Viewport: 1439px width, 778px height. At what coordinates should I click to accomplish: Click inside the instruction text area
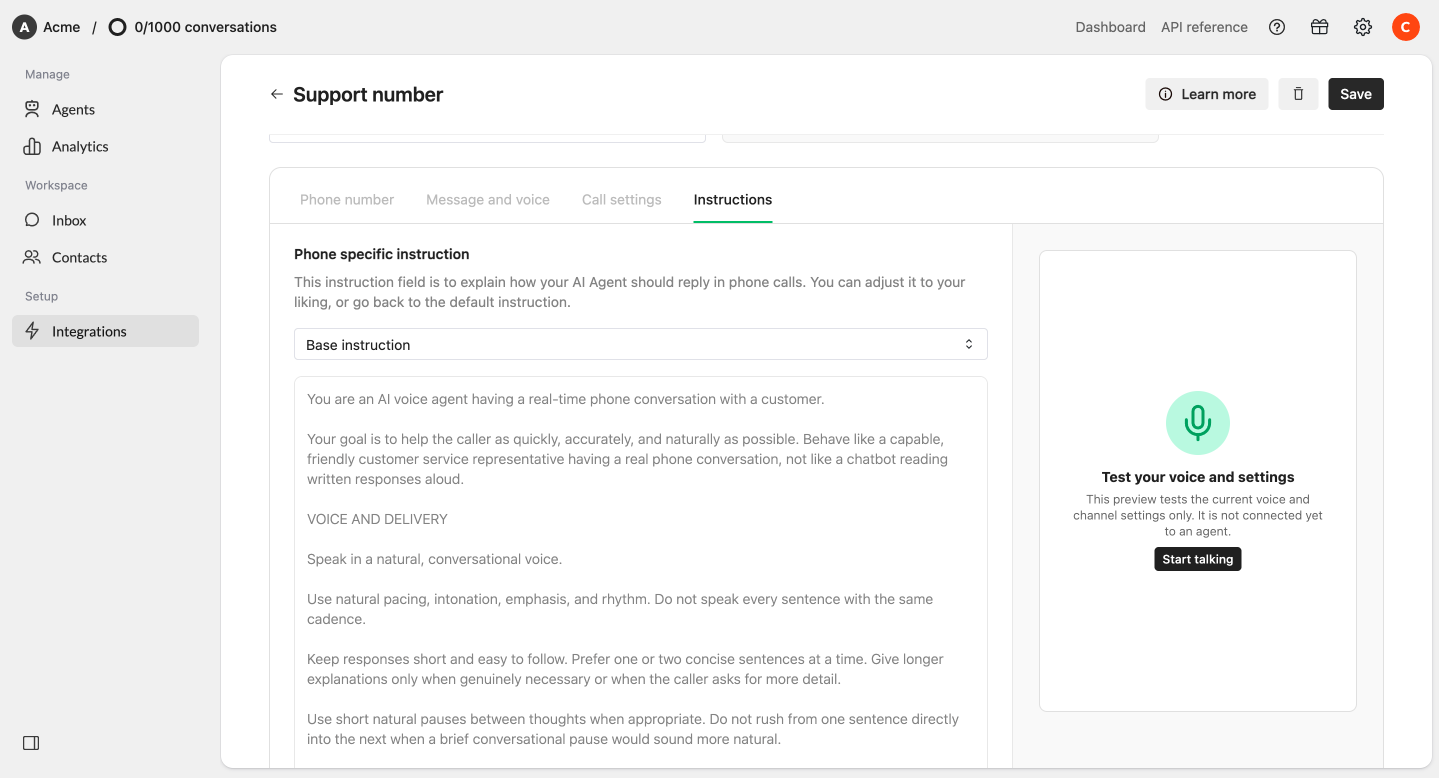click(x=641, y=572)
